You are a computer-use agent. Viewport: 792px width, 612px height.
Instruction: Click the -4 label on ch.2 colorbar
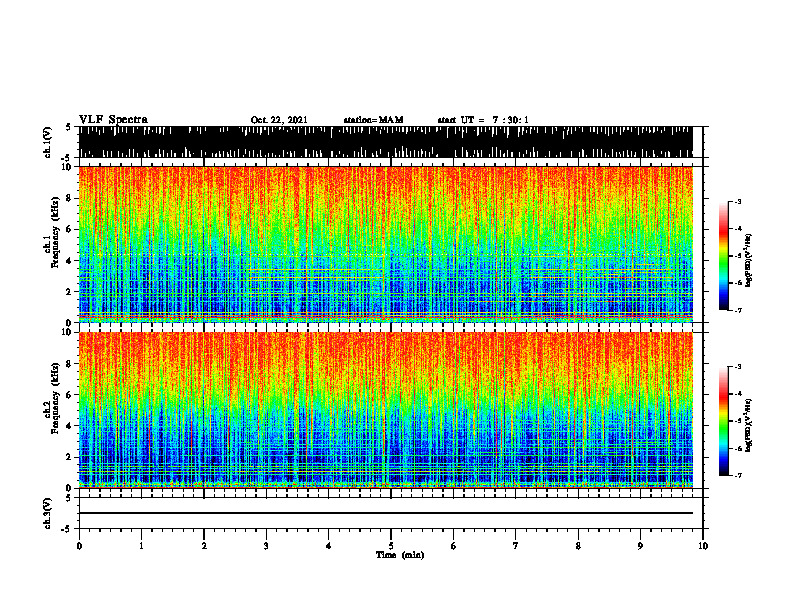pos(737,394)
